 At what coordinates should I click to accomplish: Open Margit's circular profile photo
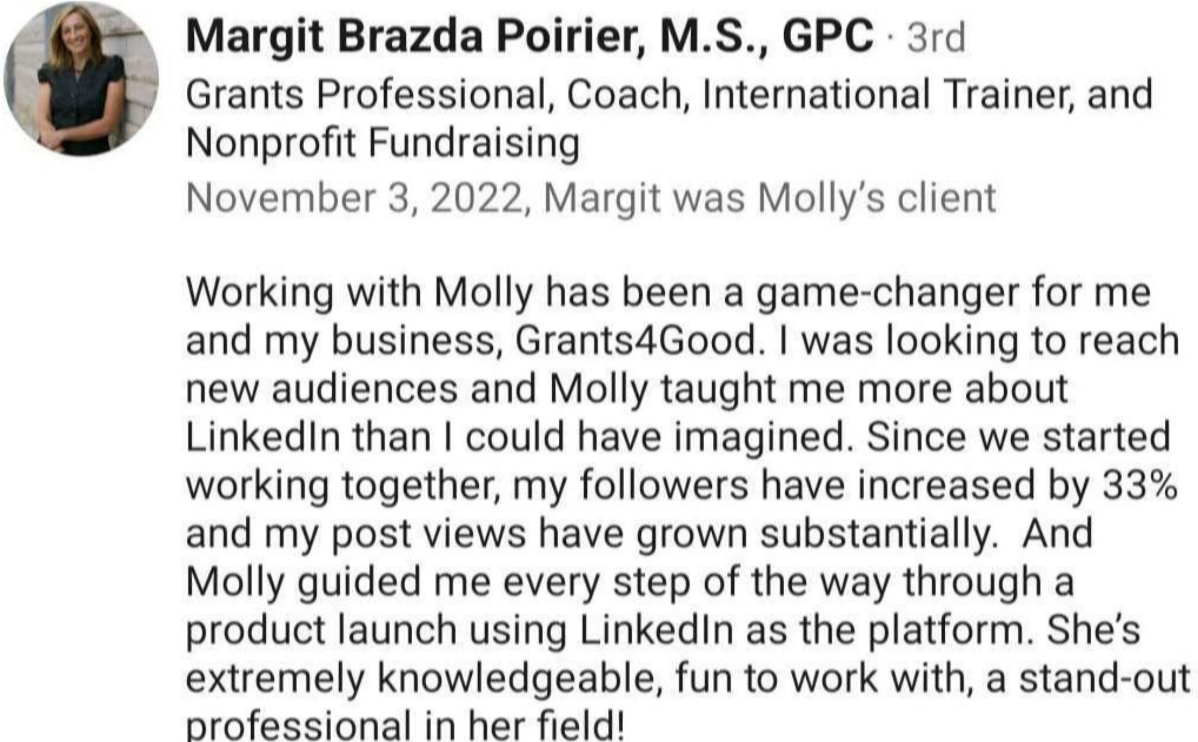pos(81,79)
